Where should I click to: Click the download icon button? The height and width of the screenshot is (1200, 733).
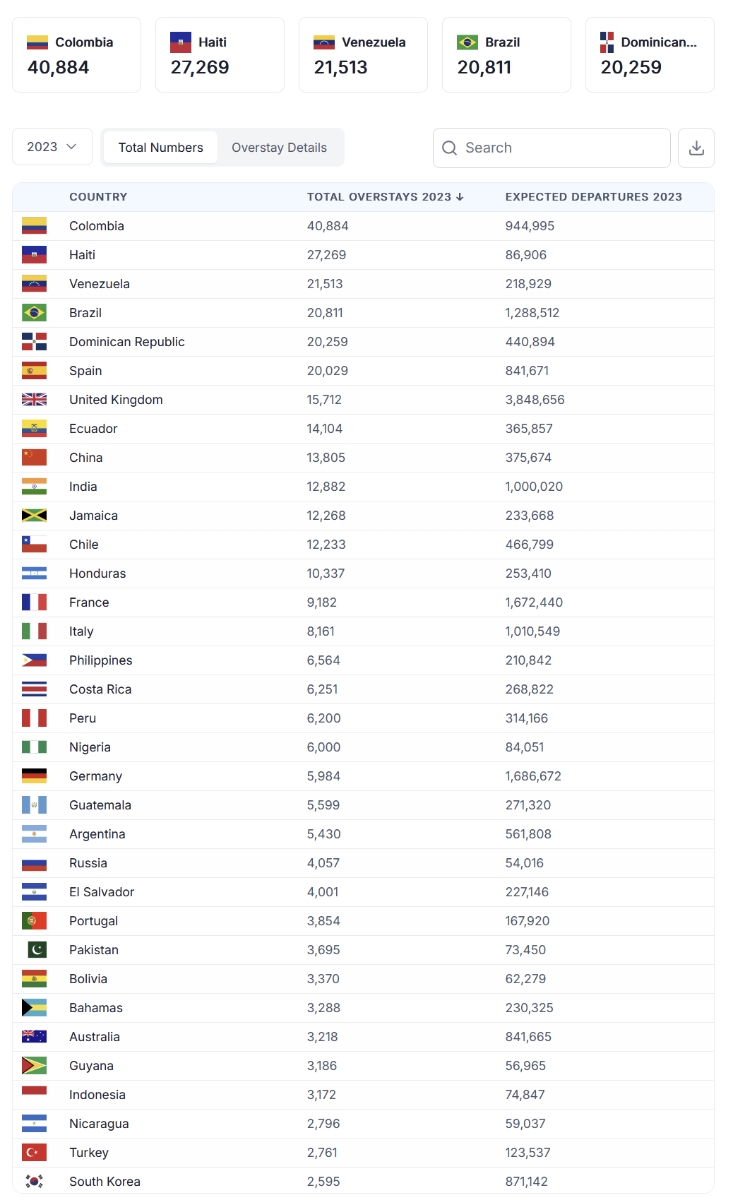tap(696, 148)
